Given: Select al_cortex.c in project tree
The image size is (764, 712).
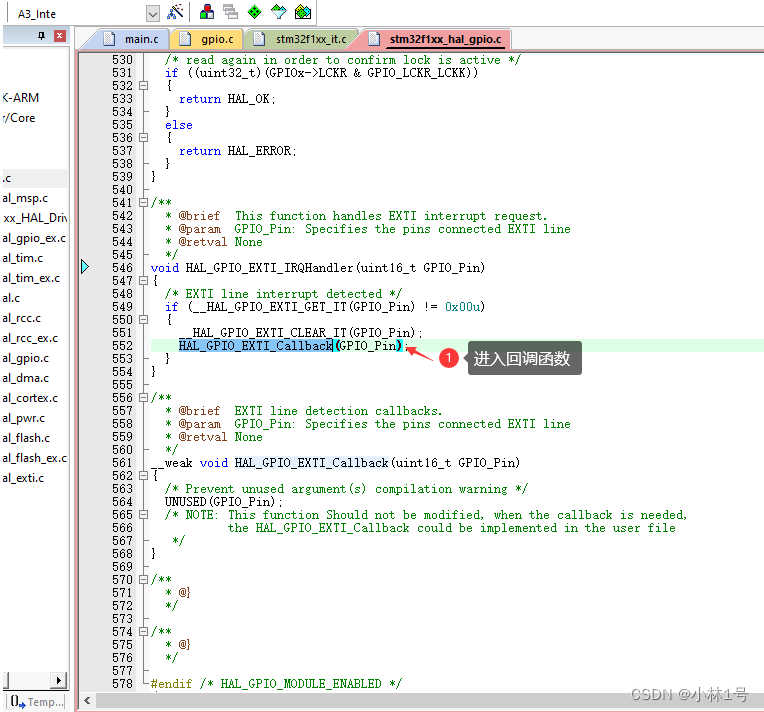Looking at the screenshot, I should (30, 398).
